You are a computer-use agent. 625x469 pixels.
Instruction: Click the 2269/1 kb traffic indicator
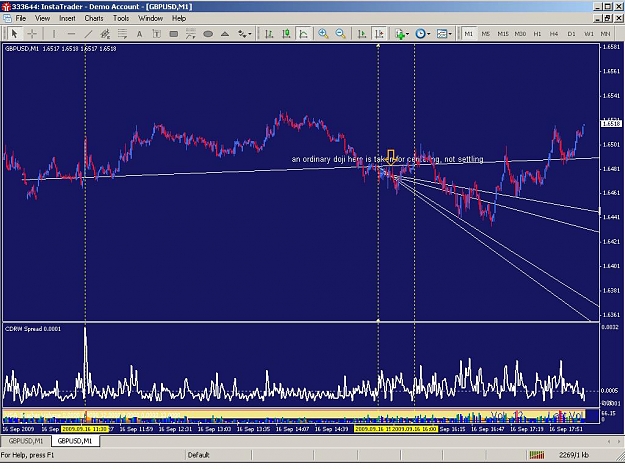574,455
